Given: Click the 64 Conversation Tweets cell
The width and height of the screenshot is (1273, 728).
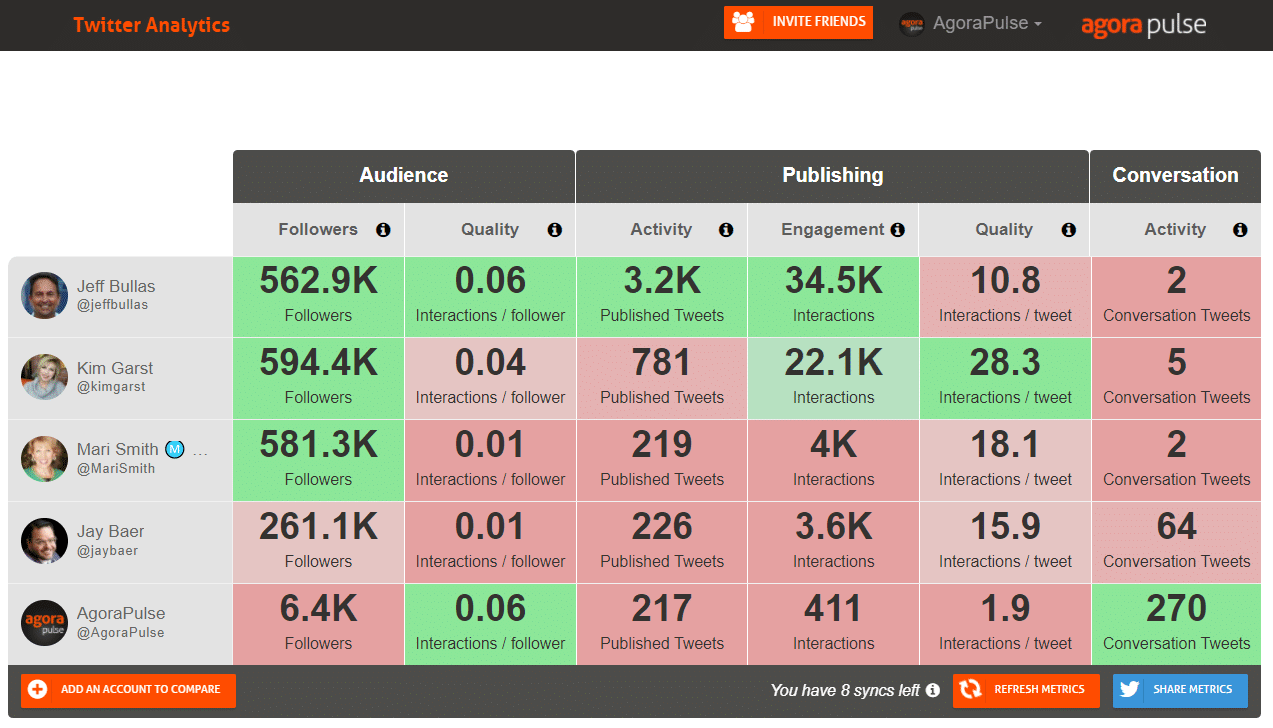Looking at the screenshot, I should point(1176,543).
